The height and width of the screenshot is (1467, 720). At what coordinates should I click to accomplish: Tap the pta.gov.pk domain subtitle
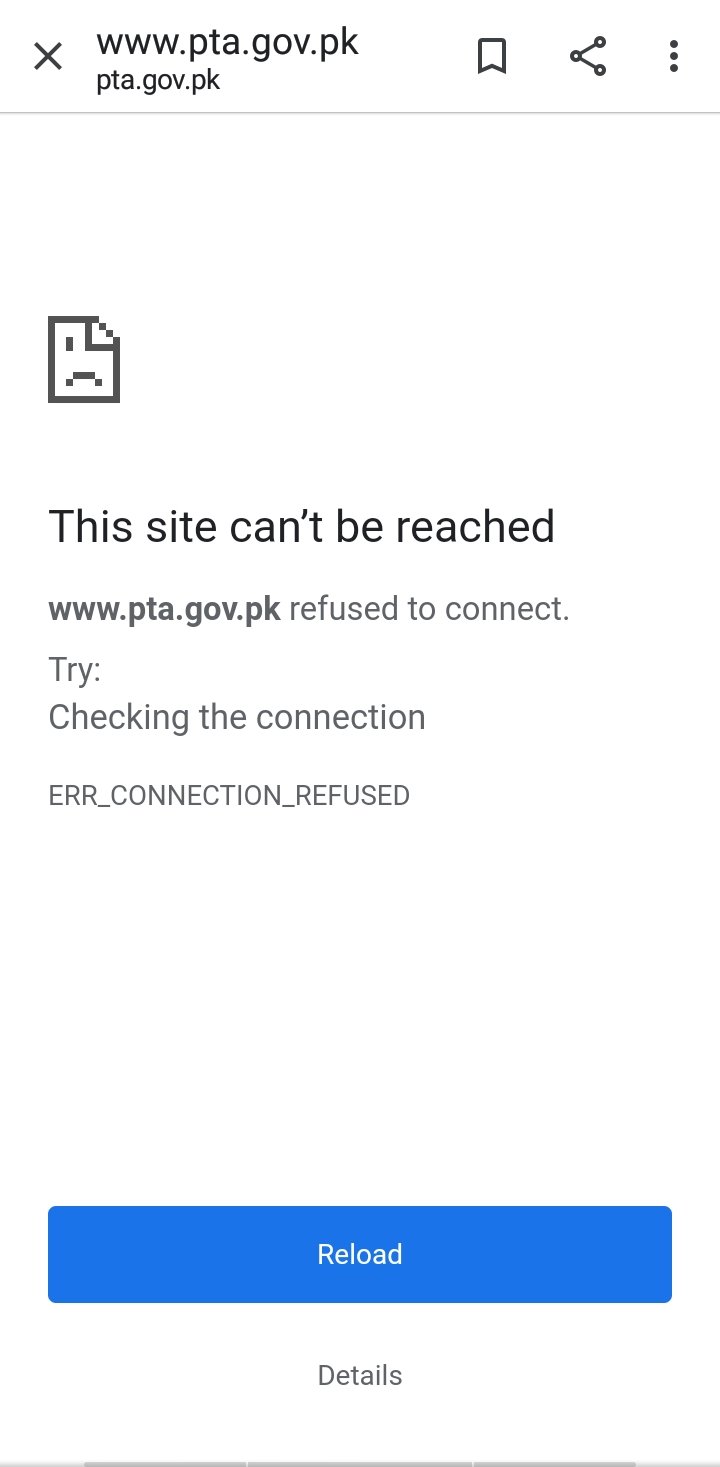(x=158, y=81)
